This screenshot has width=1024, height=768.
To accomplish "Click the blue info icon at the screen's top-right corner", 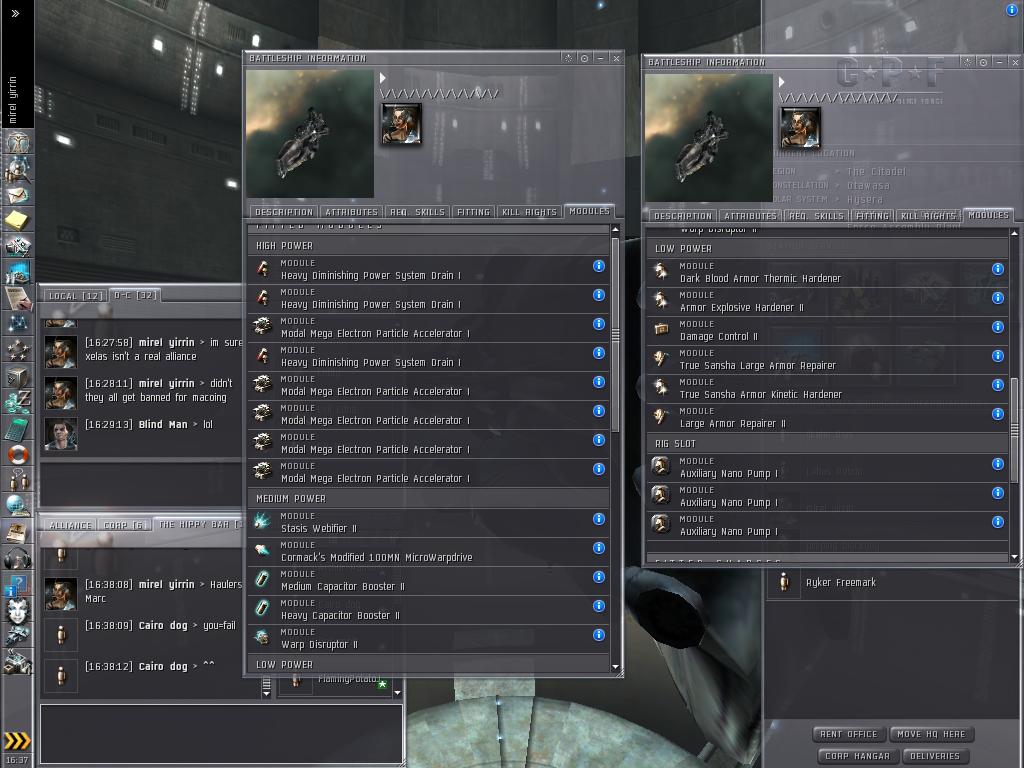I will click(1014, 10).
